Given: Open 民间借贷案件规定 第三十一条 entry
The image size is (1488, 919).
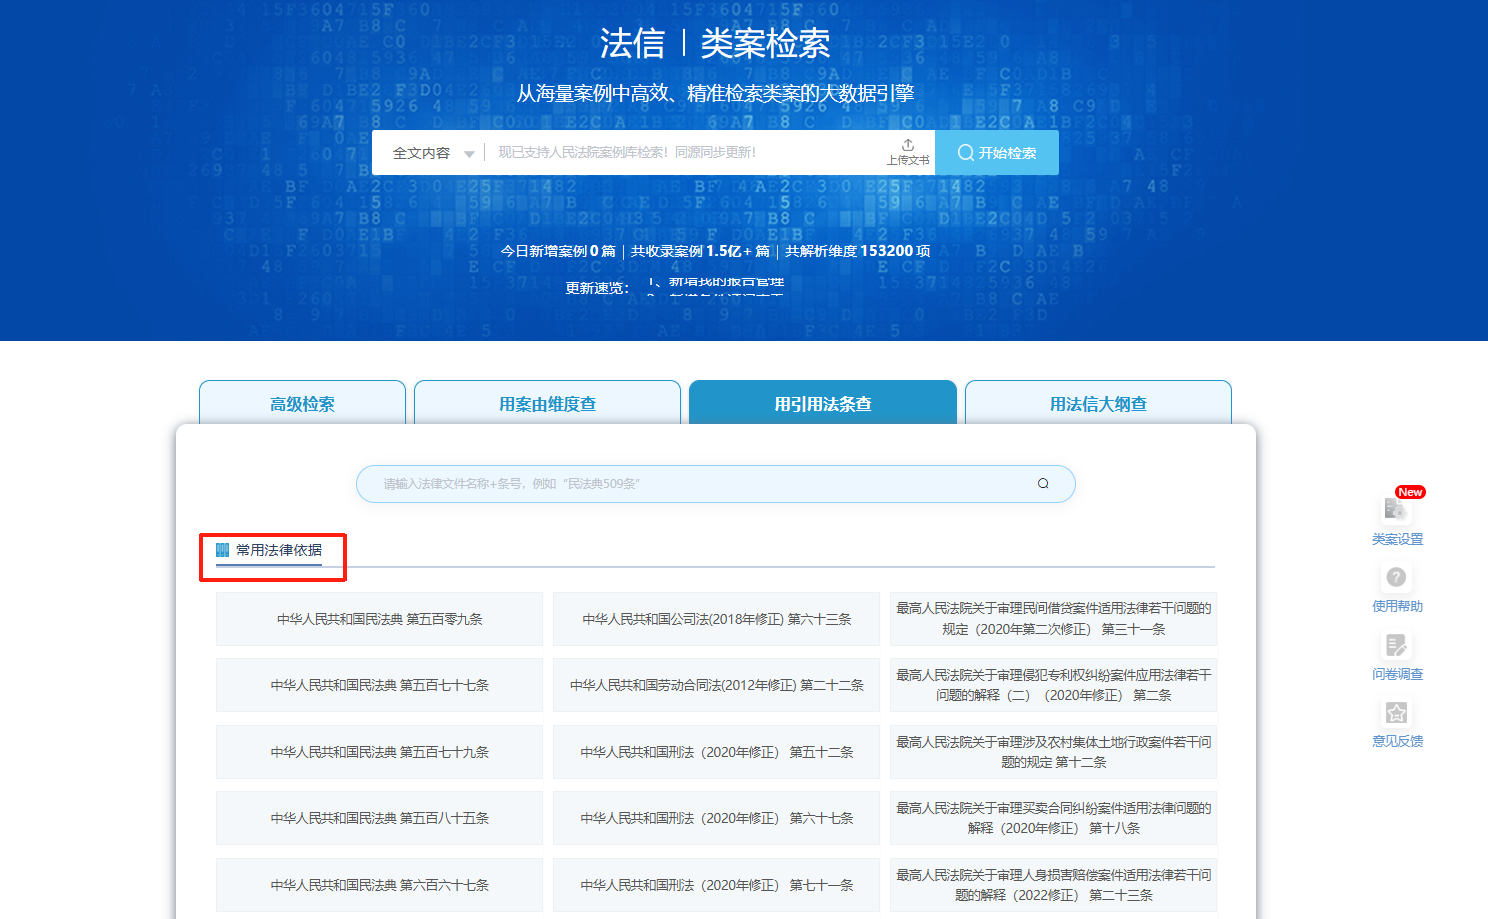Looking at the screenshot, I should point(1053,619).
